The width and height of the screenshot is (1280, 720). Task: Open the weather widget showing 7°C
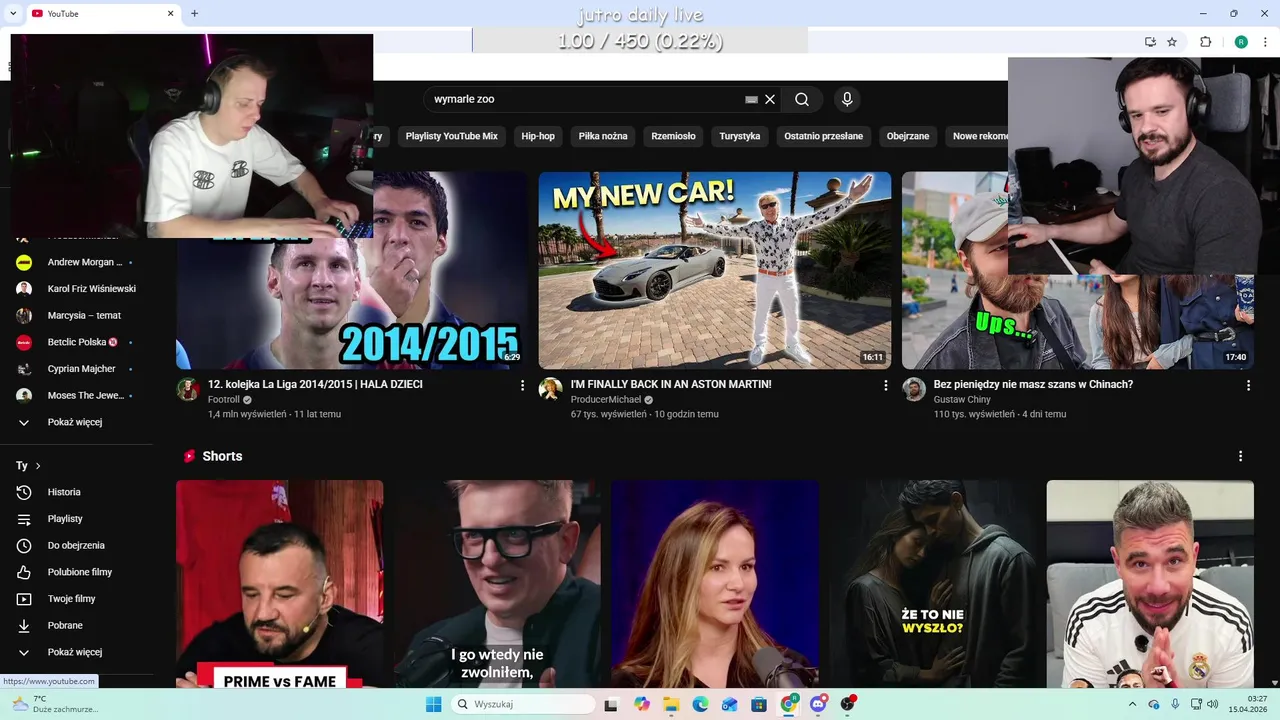pyautogui.click(x=54, y=704)
